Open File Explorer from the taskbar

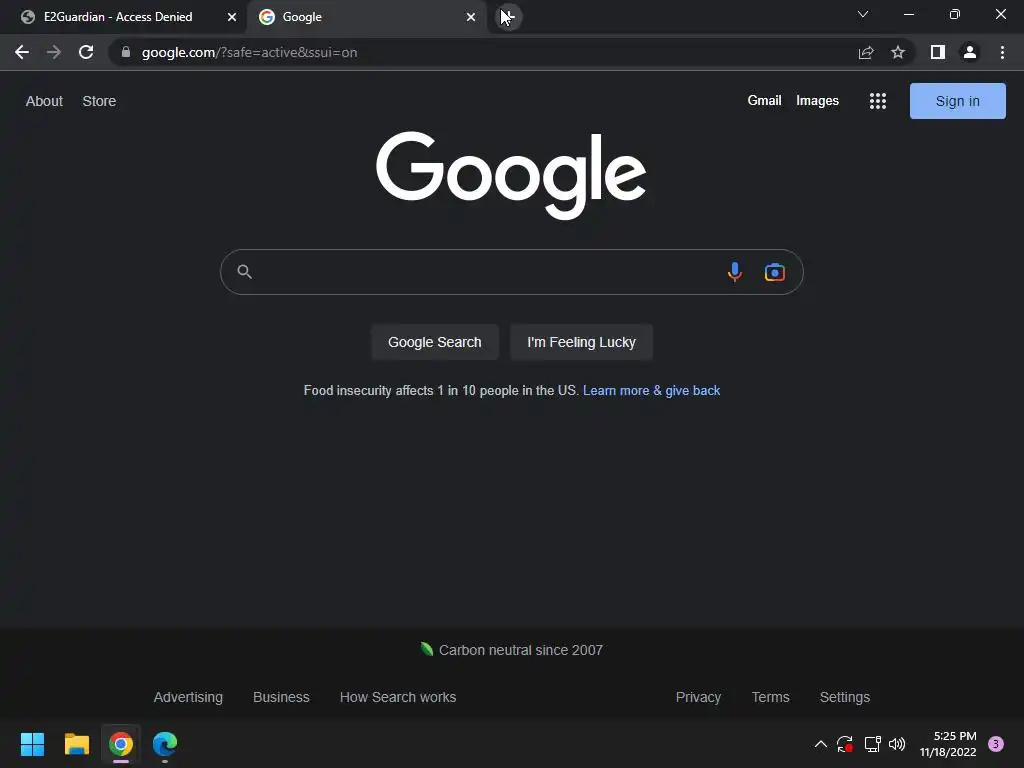pyautogui.click(x=76, y=744)
